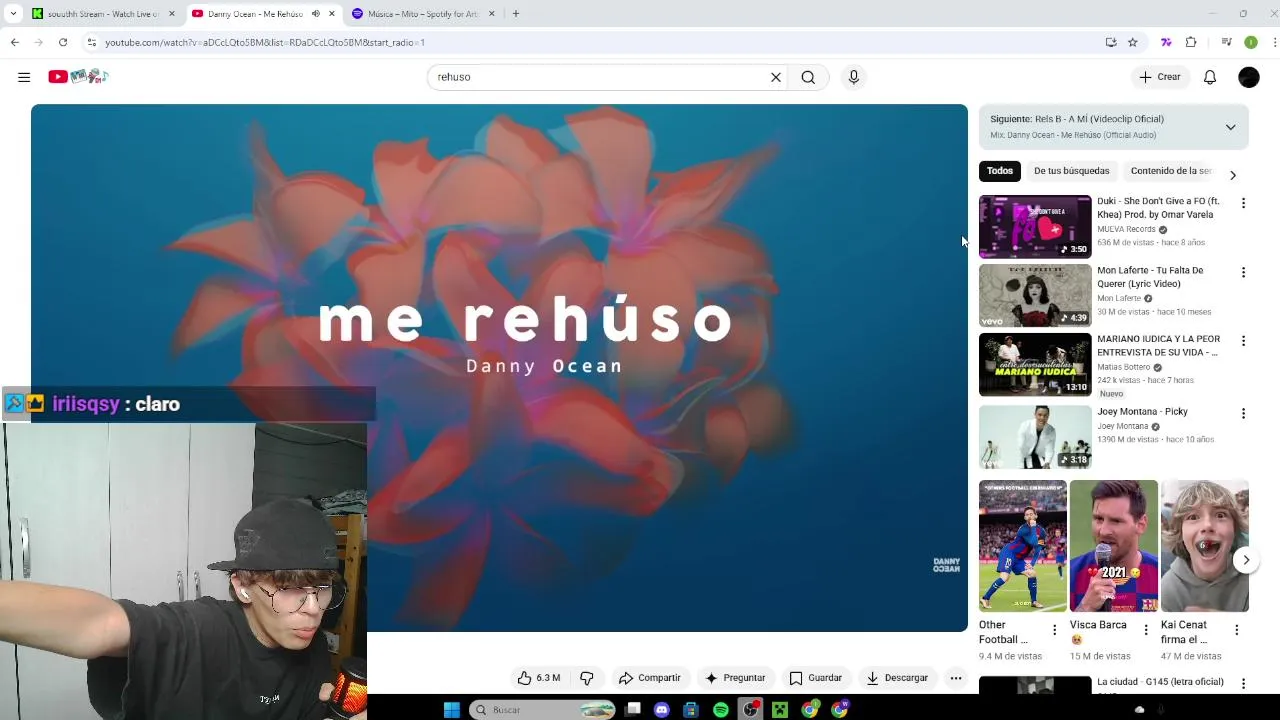The width and height of the screenshot is (1280, 720).
Task: Open Other Football short thumbnail
Action: point(1023,546)
